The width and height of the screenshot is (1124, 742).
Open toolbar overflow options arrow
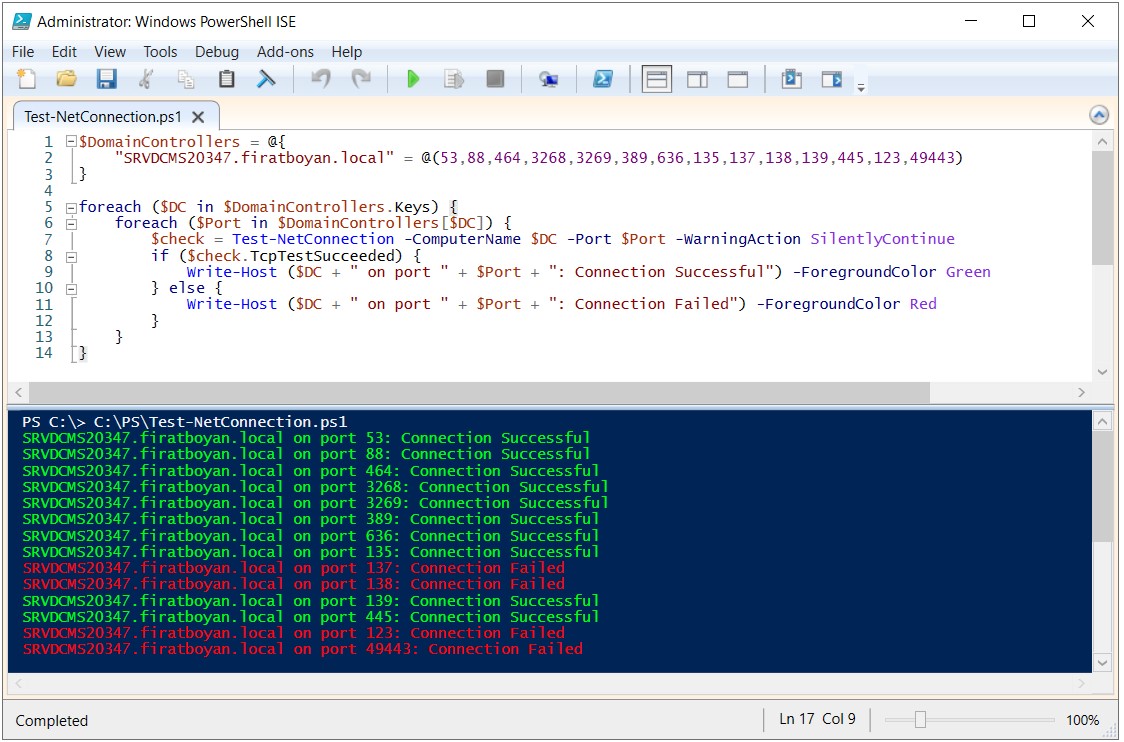pos(861,87)
